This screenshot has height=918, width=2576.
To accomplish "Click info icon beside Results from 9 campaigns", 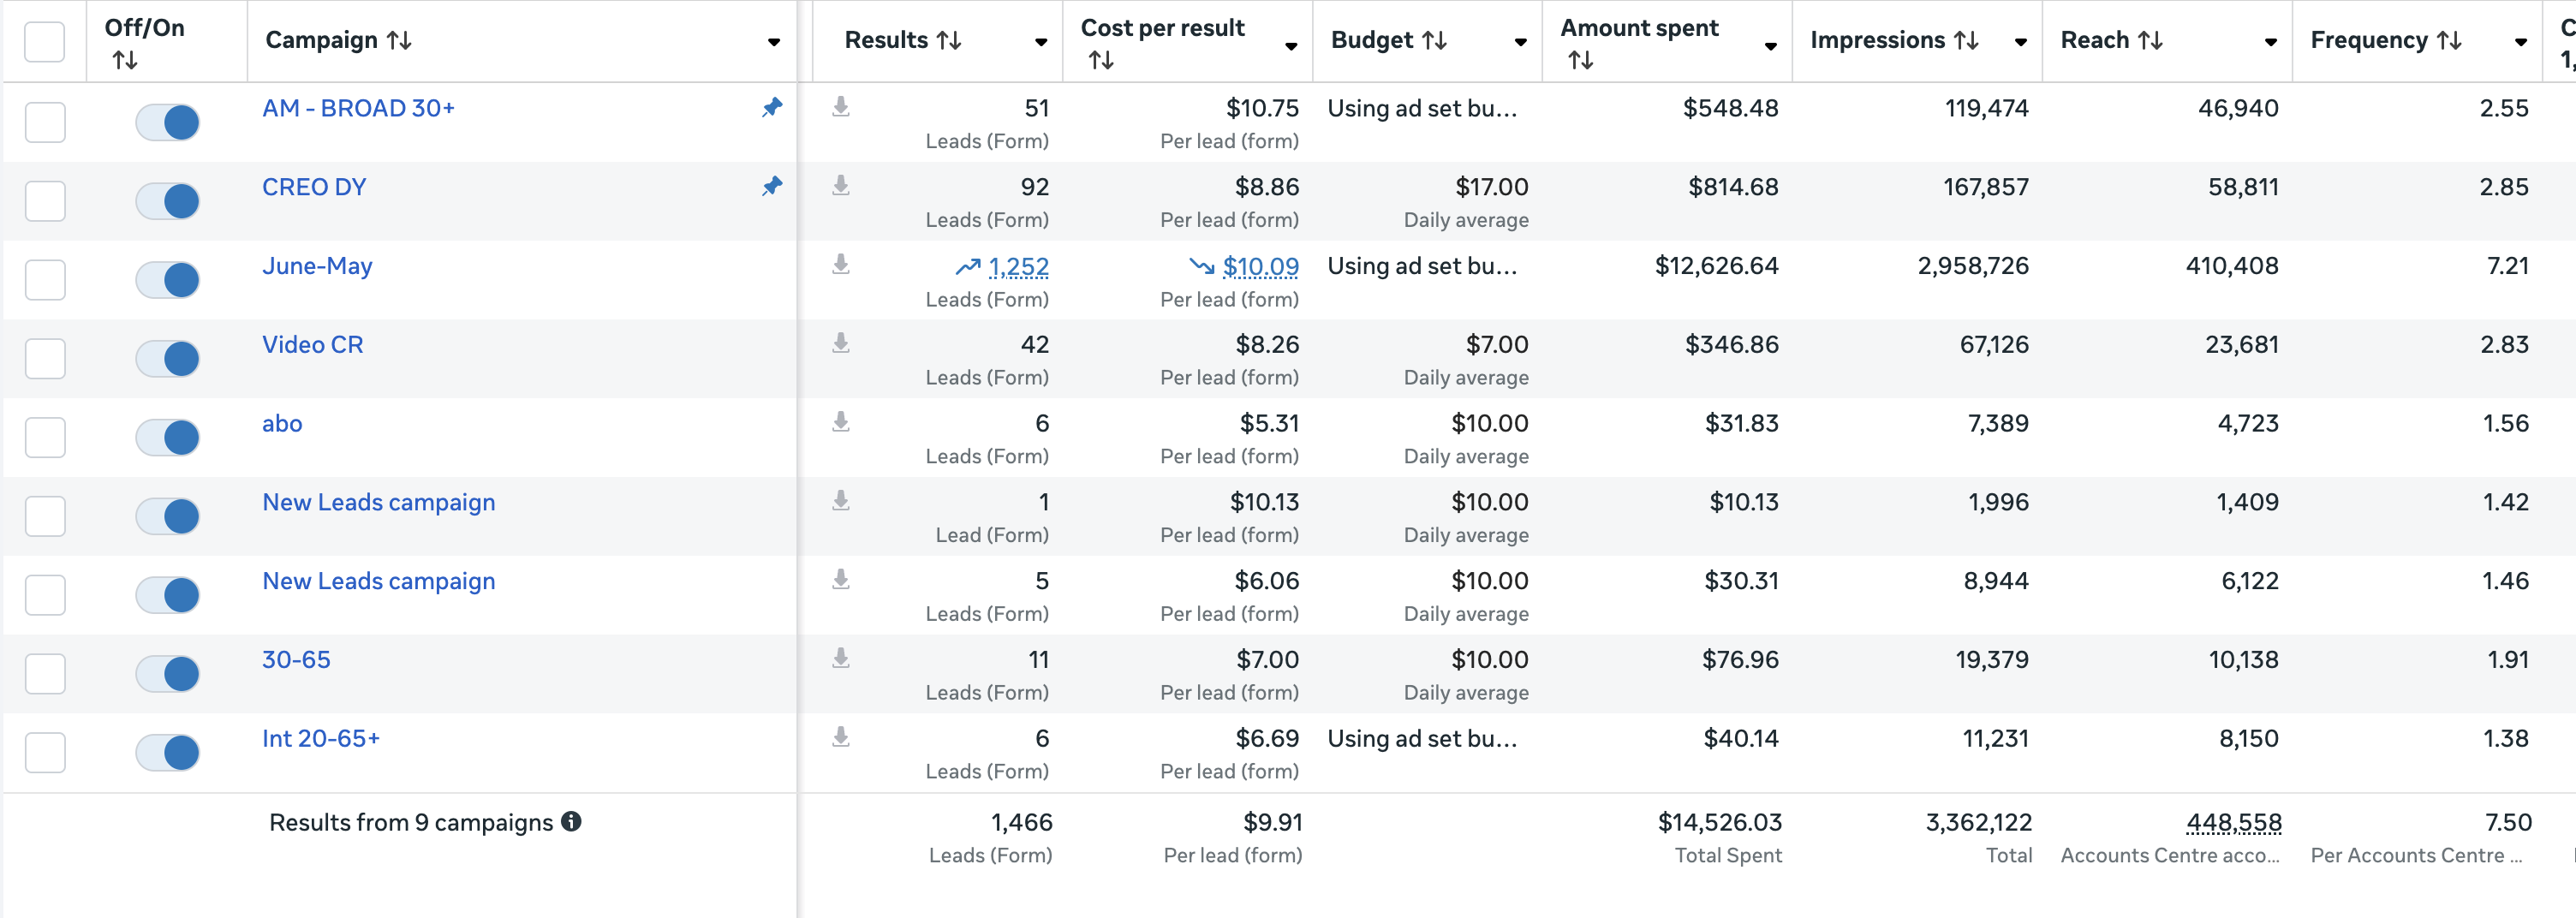I will (x=571, y=822).
